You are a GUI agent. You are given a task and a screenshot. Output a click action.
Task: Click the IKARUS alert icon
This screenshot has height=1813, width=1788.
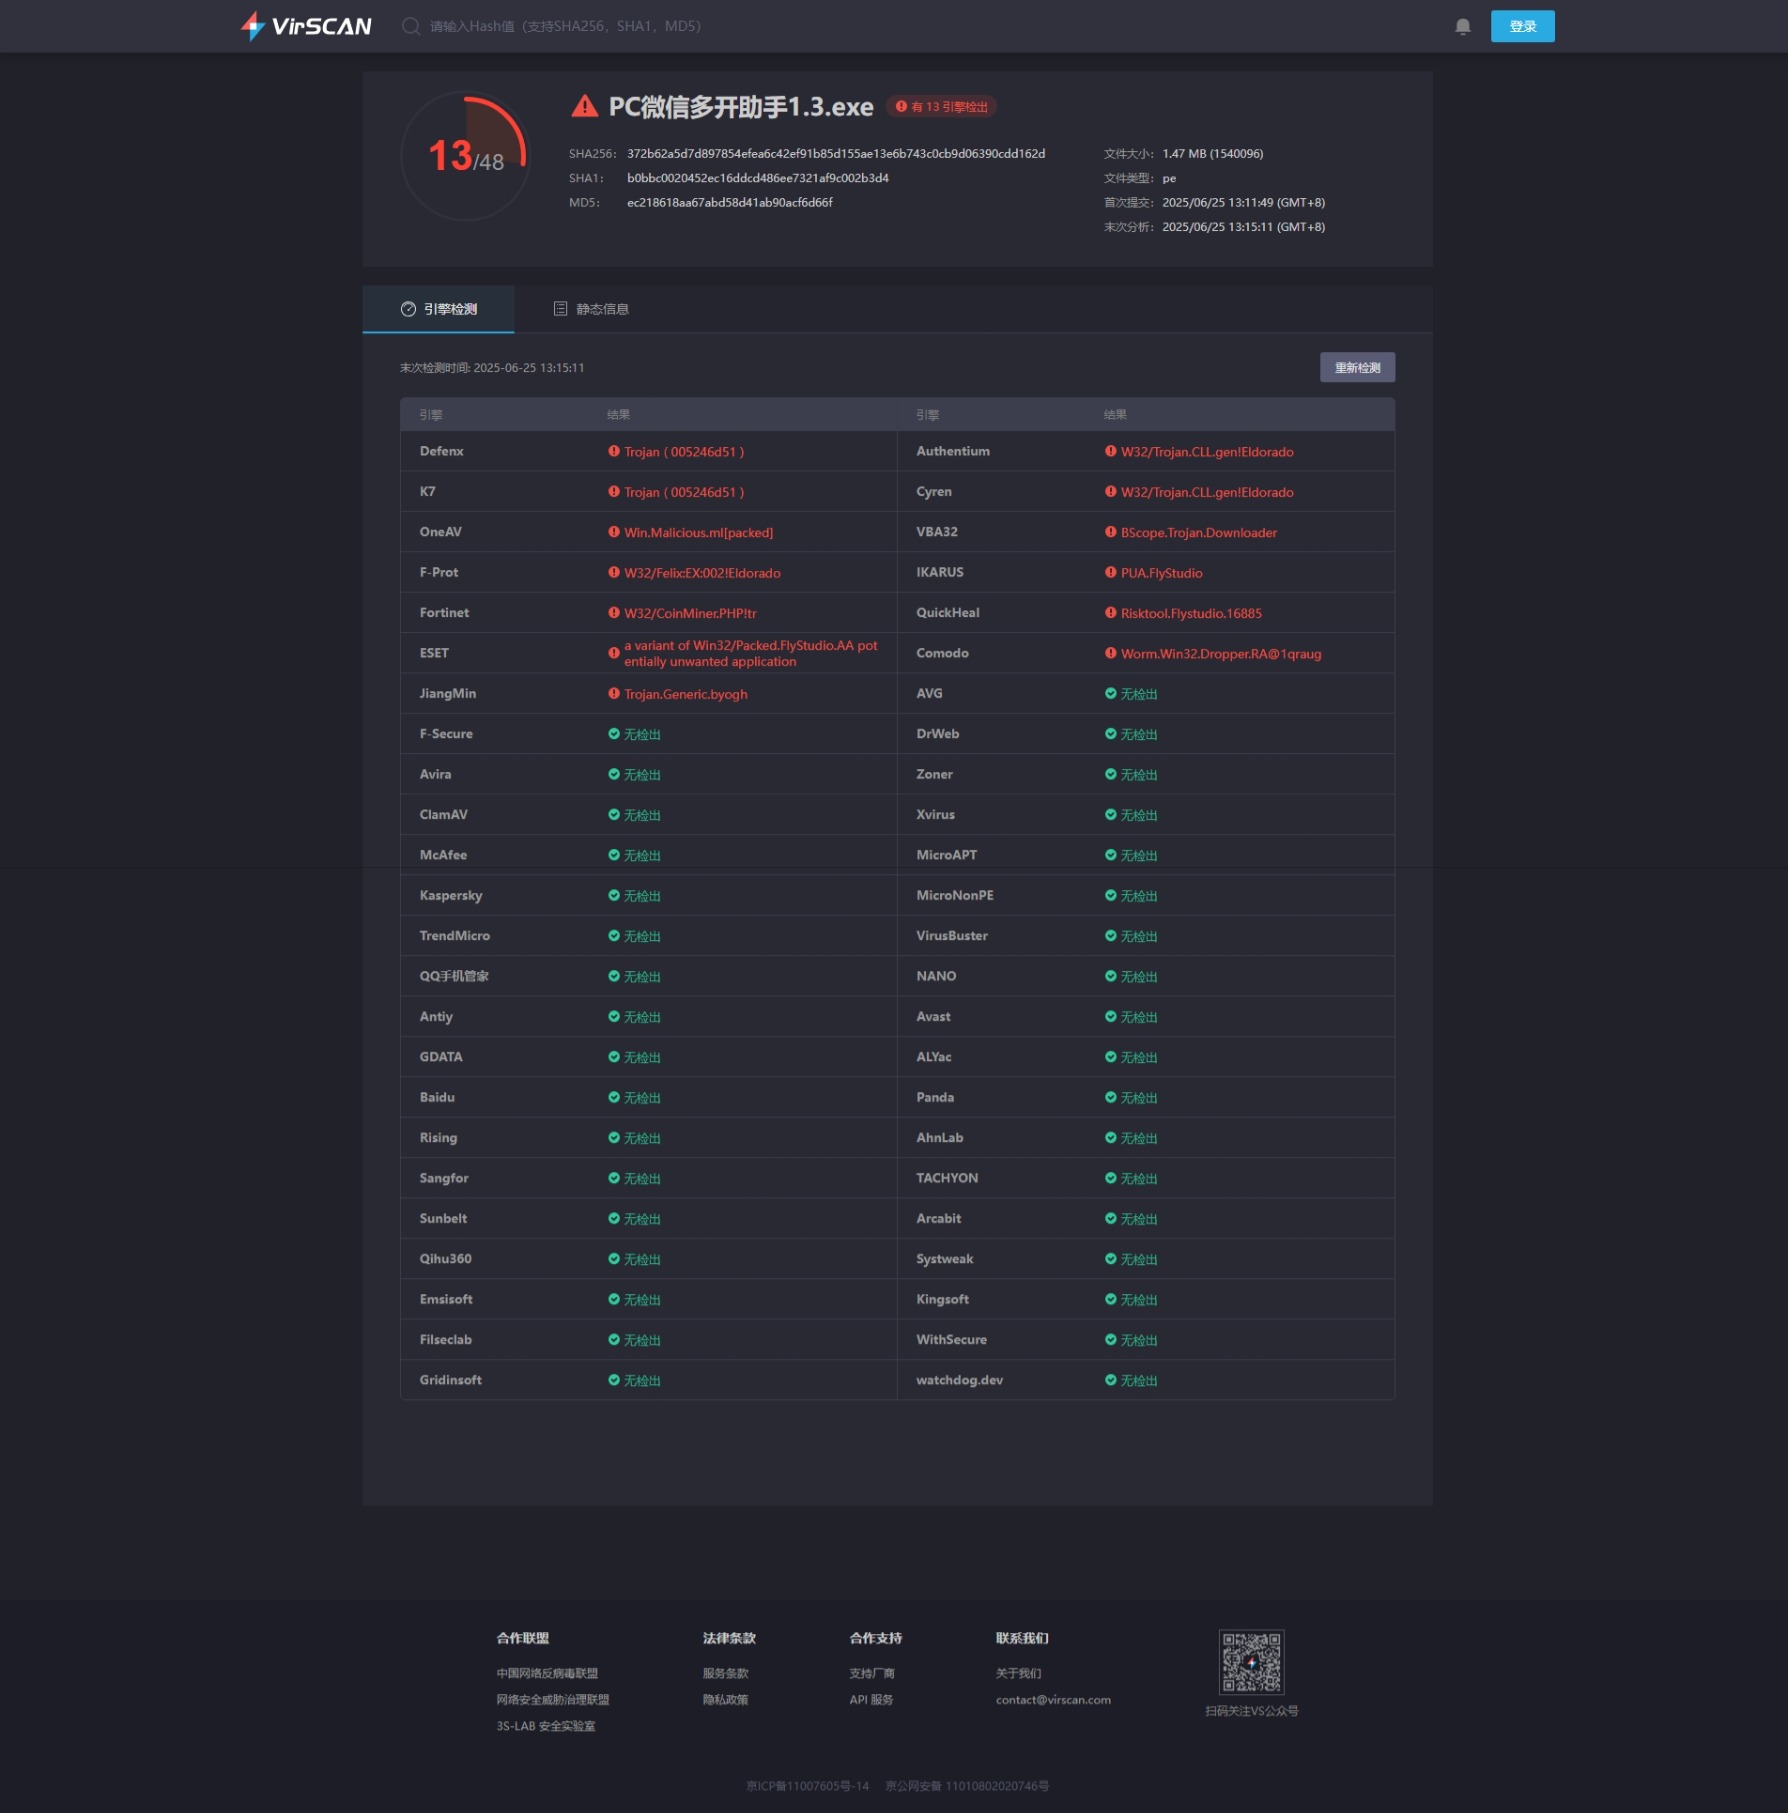click(1110, 572)
